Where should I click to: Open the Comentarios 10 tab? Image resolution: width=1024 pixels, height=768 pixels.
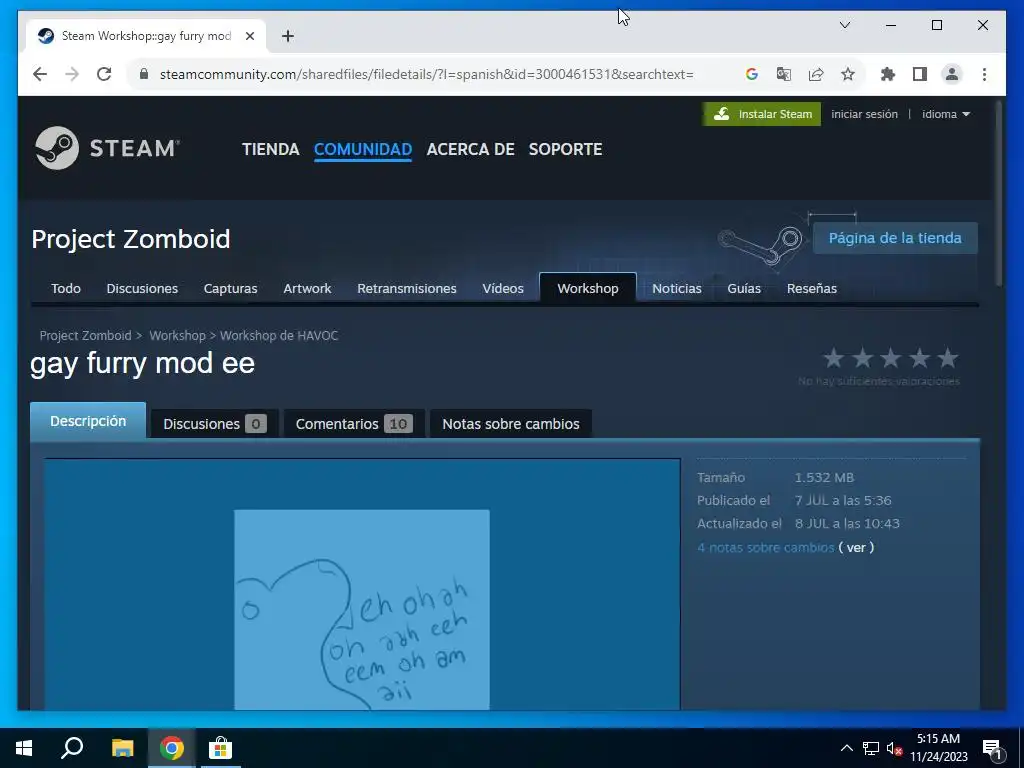tap(353, 424)
